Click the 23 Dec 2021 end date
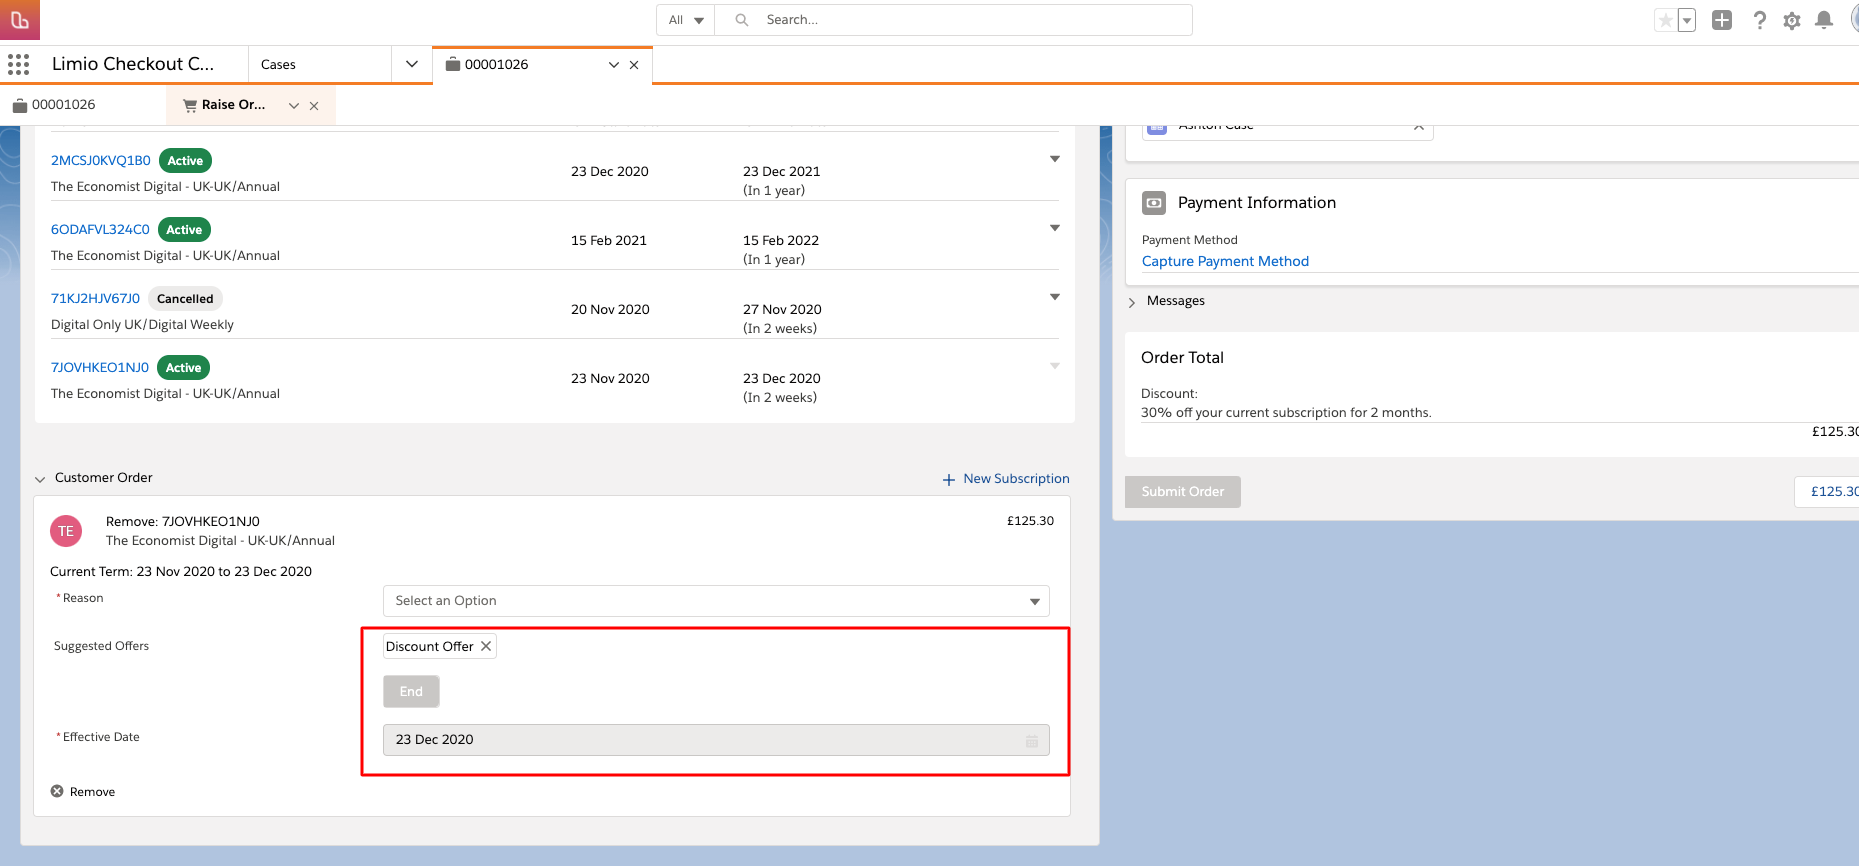Viewport: 1859px width, 866px height. 782,171
